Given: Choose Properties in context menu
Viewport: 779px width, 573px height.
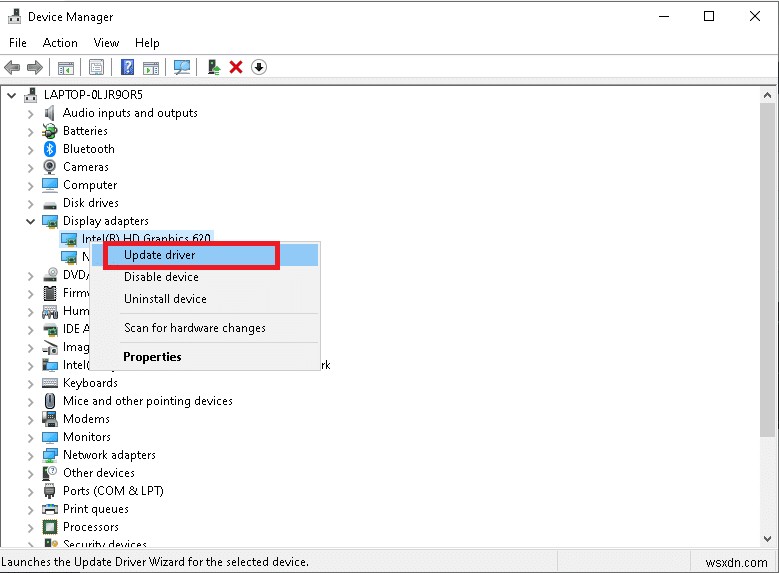Looking at the screenshot, I should coord(205,357).
